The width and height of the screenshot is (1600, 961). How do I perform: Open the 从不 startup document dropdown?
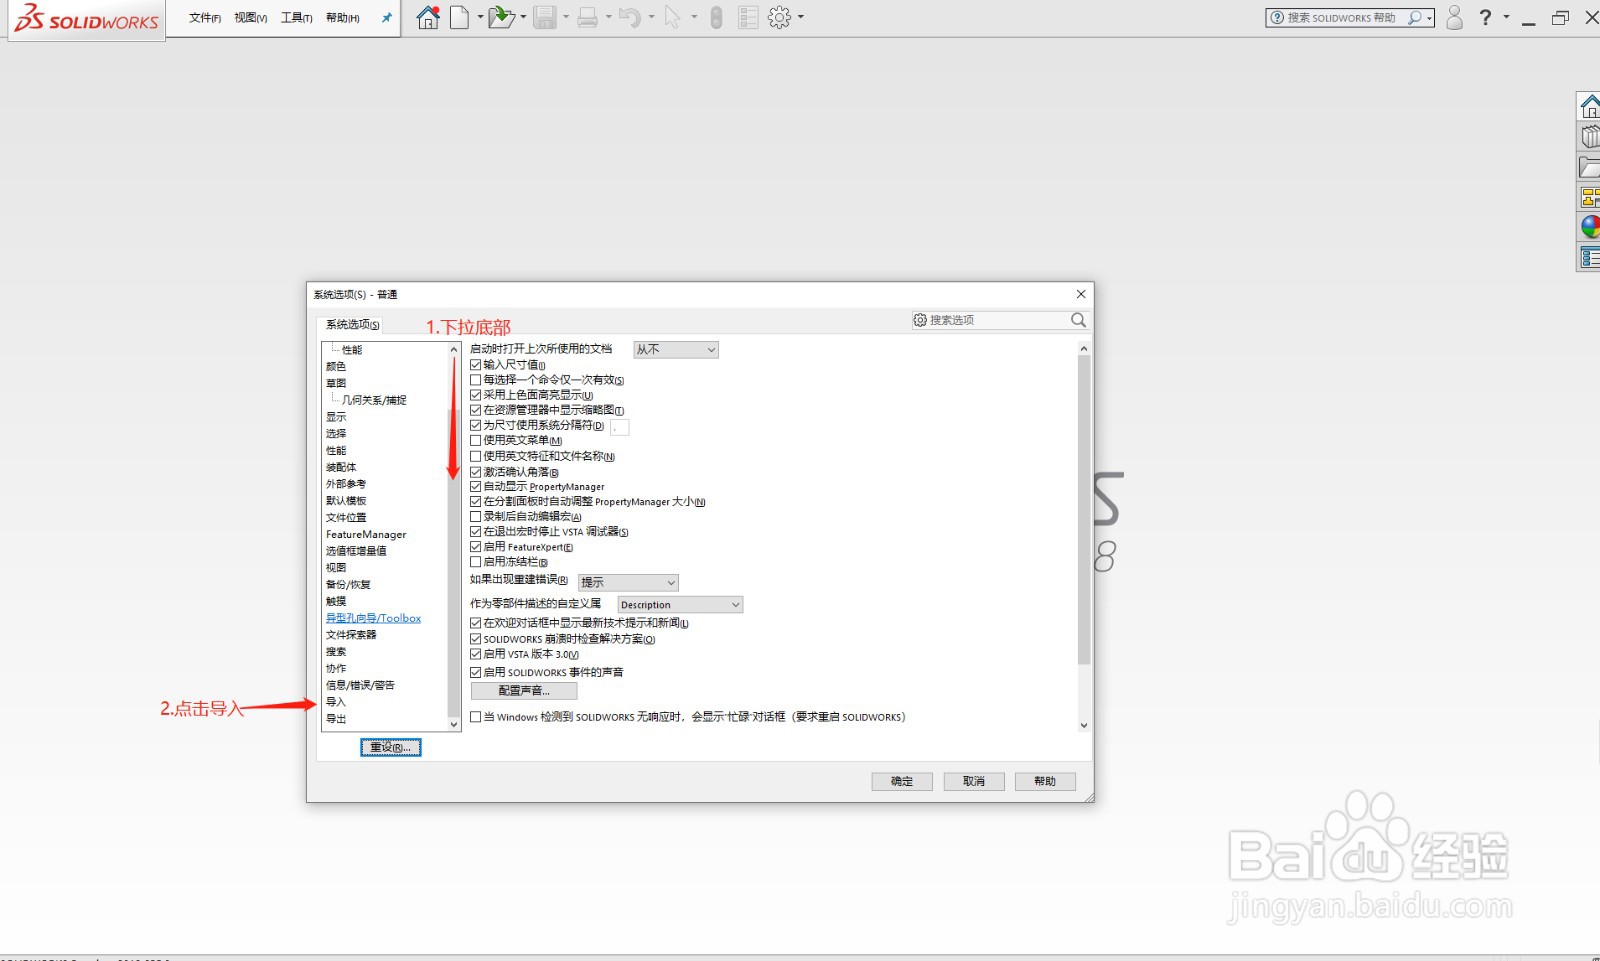[x=676, y=349]
